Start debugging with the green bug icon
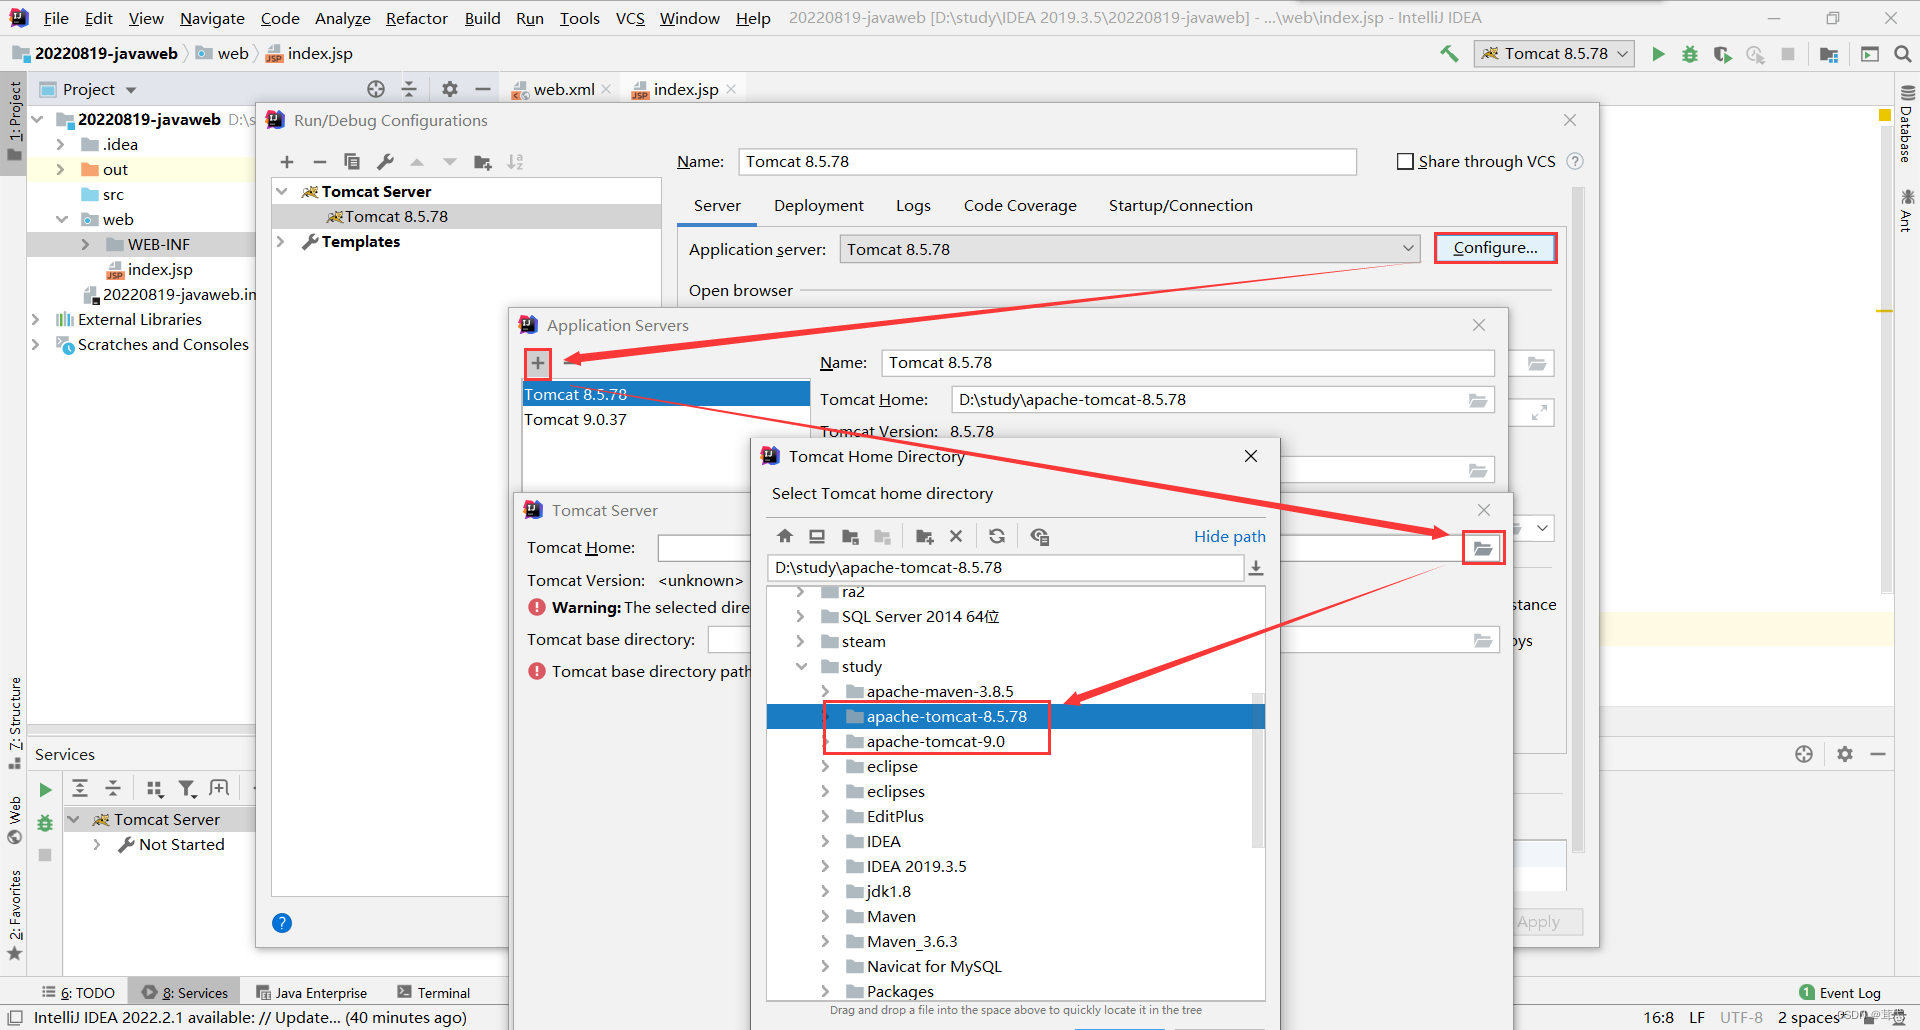The image size is (1920, 1030). pyautogui.click(x=1690, y=54)
